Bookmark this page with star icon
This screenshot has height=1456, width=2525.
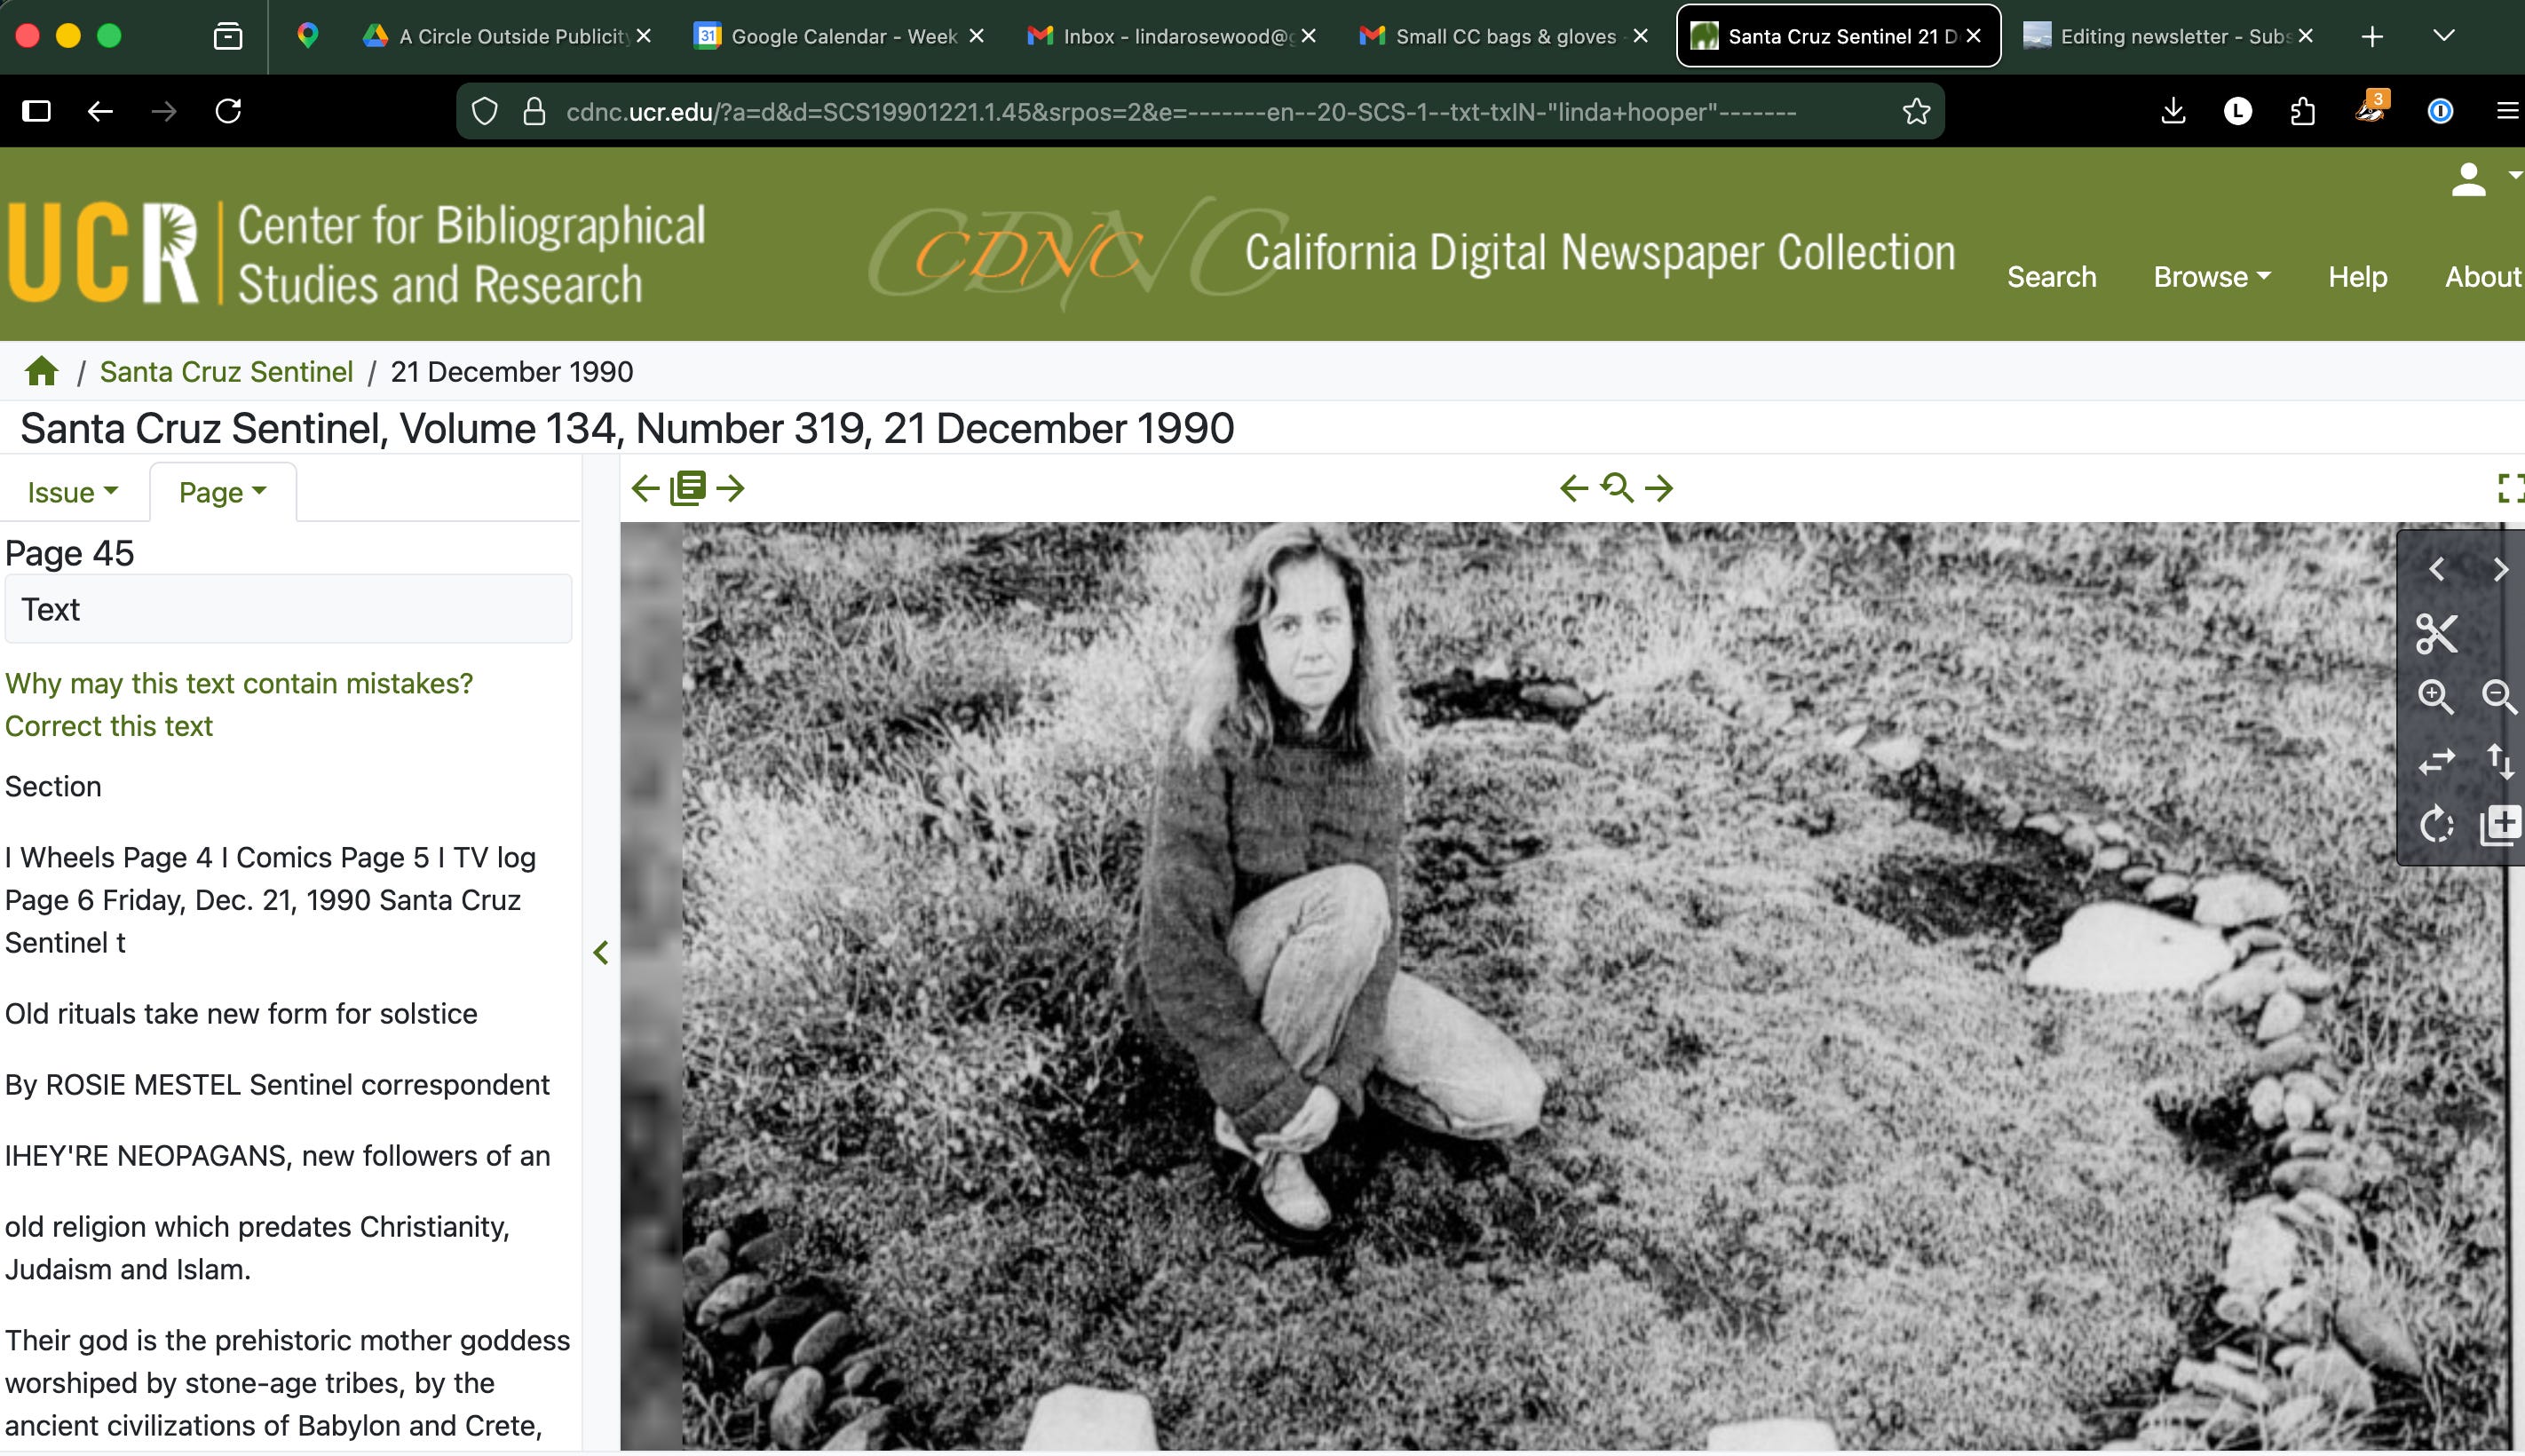coord(1915,111)
